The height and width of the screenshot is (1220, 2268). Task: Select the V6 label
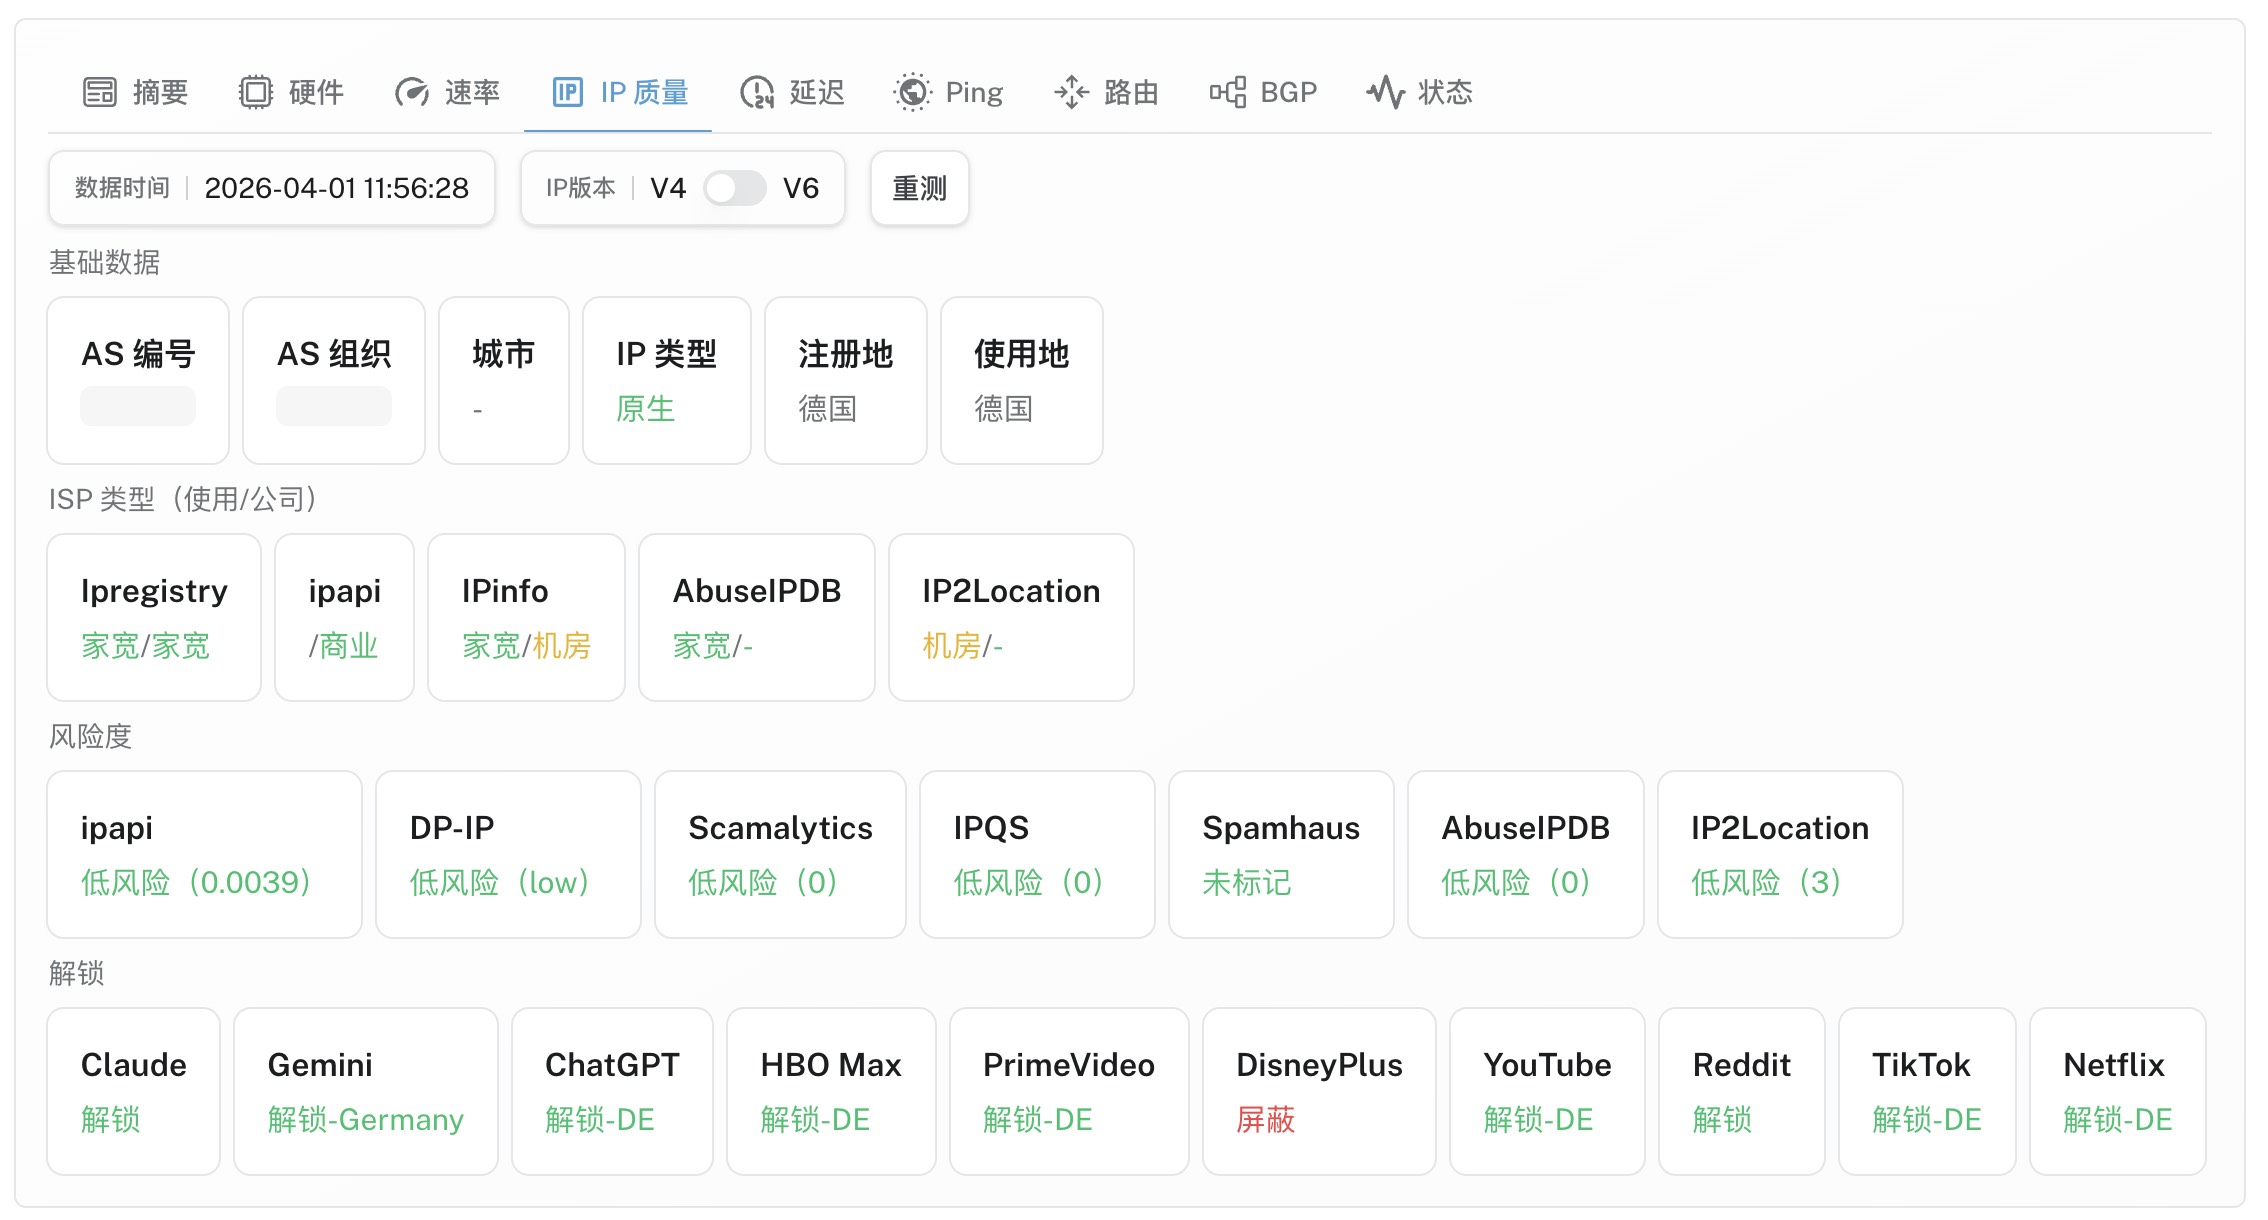click(x=801, y=188)
